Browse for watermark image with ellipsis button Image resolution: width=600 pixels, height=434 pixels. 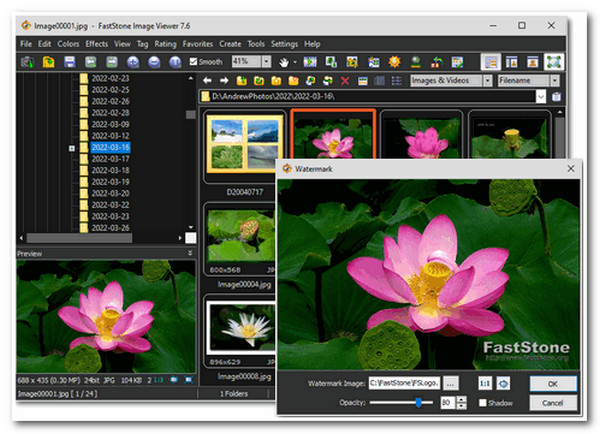pyautogui.click(x=450, y=383)
